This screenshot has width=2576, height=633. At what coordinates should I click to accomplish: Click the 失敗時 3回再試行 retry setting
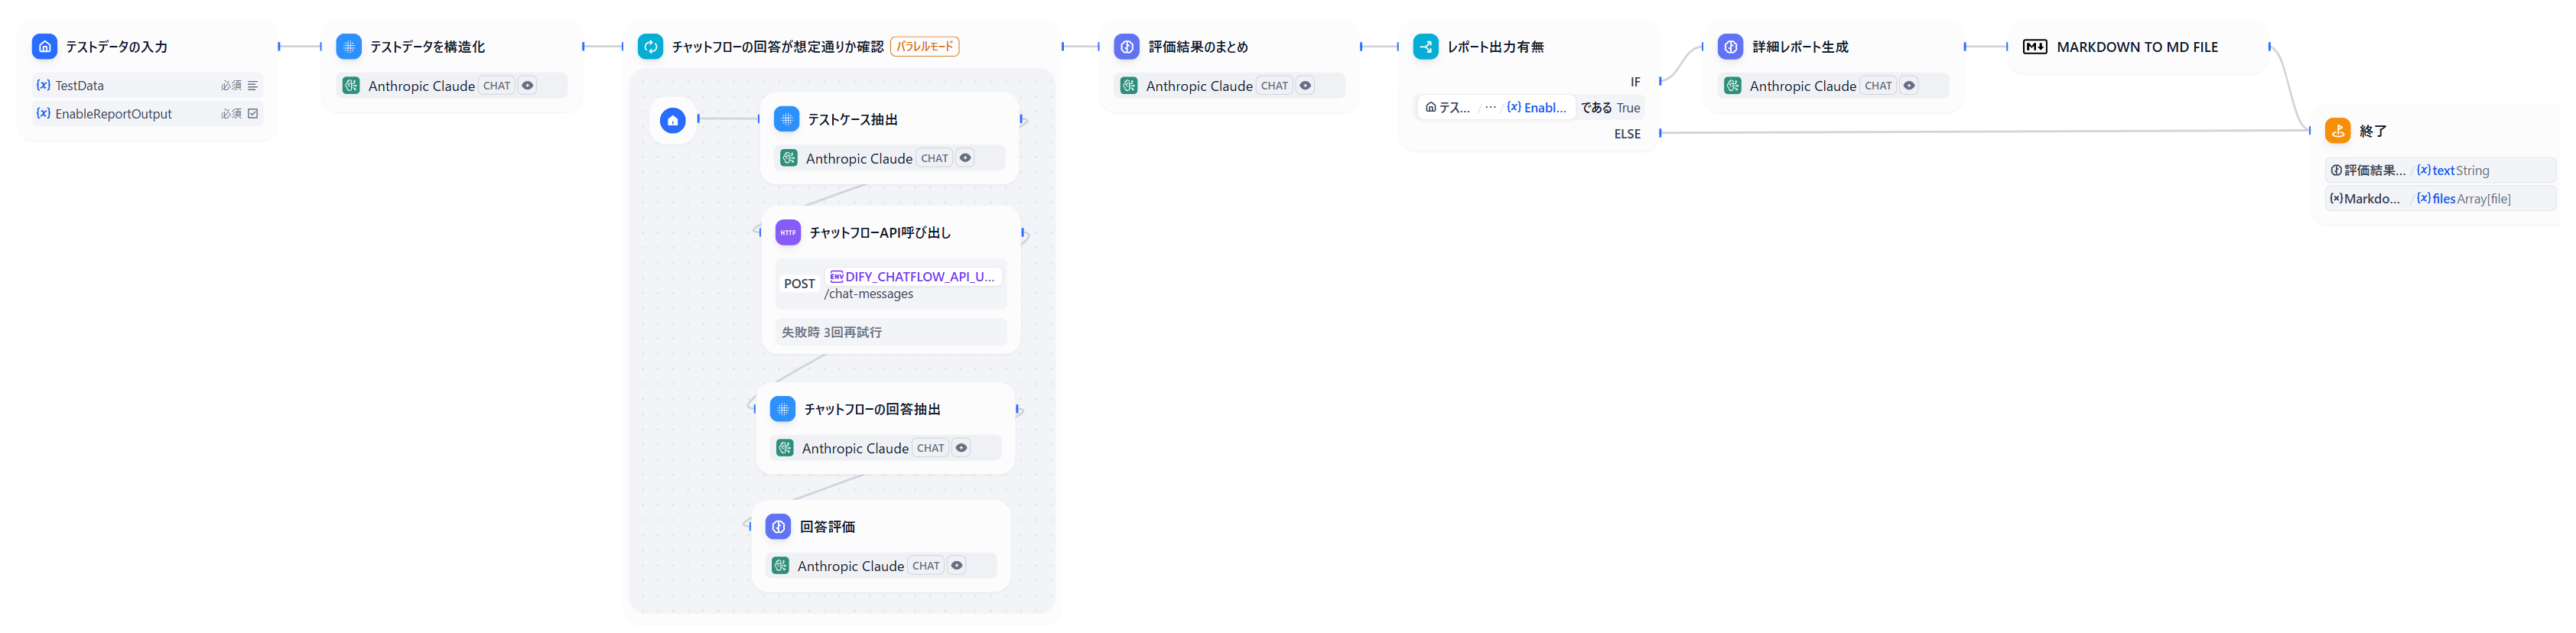pos(891,332)
